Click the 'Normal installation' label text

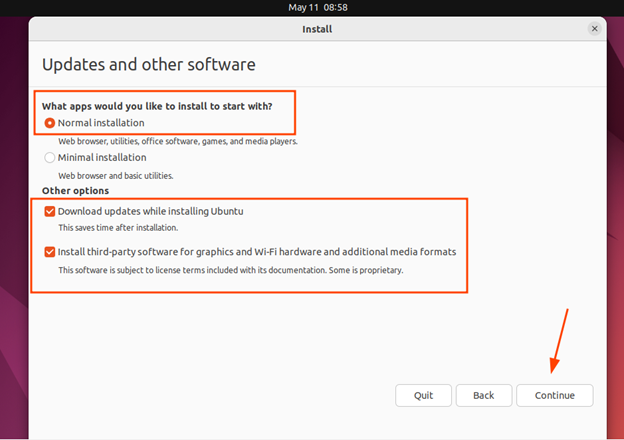tap(101, 123)
